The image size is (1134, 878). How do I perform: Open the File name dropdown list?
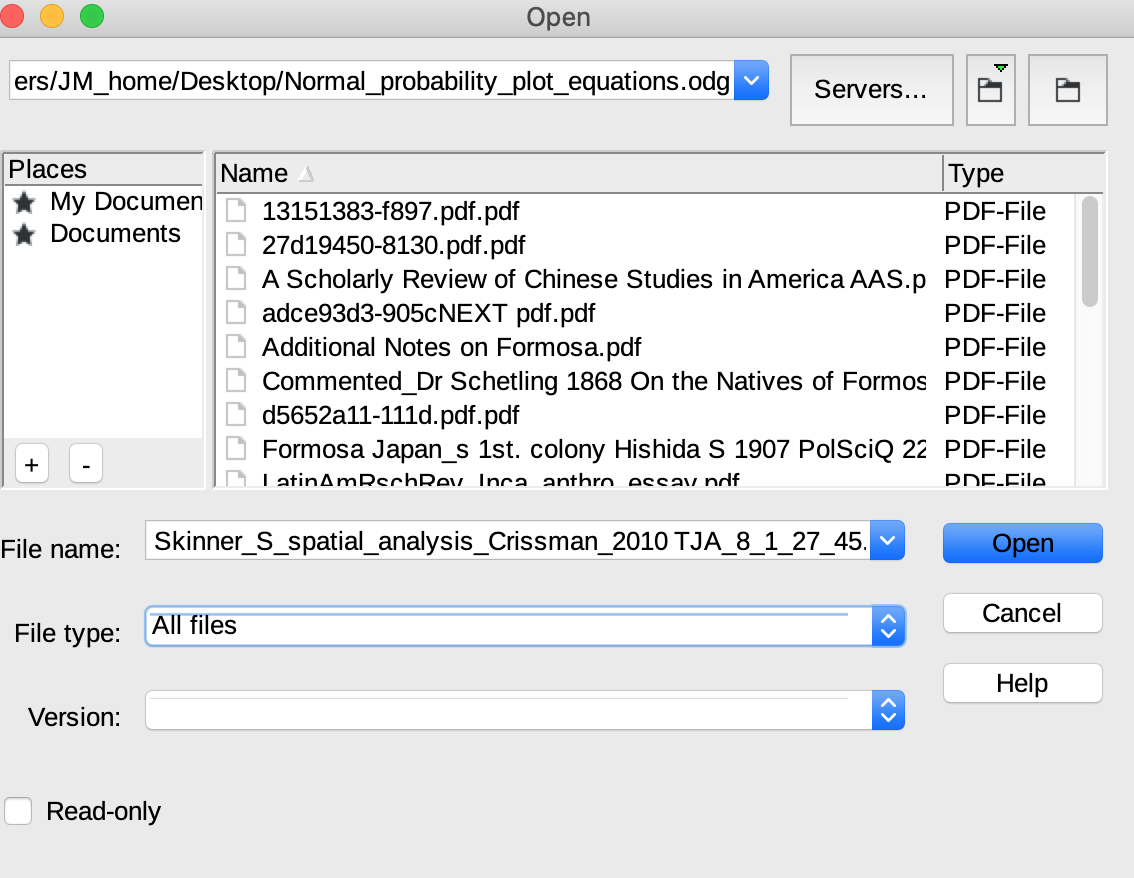pos(886,541)
